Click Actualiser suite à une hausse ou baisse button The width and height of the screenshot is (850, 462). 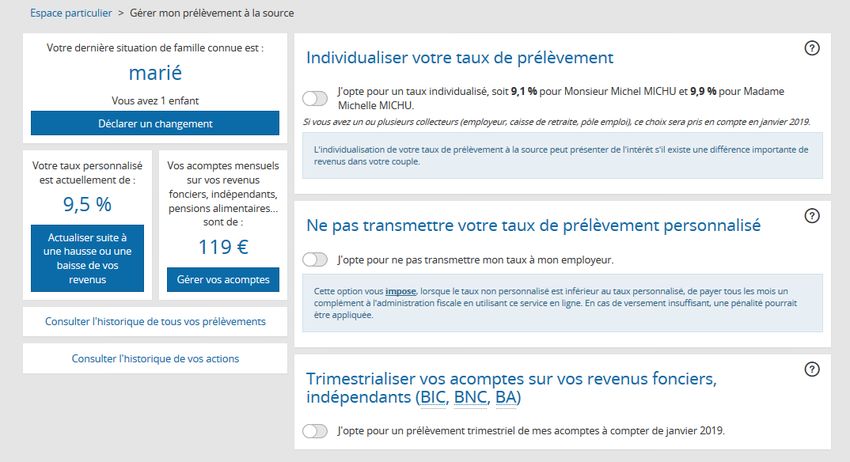88,258
